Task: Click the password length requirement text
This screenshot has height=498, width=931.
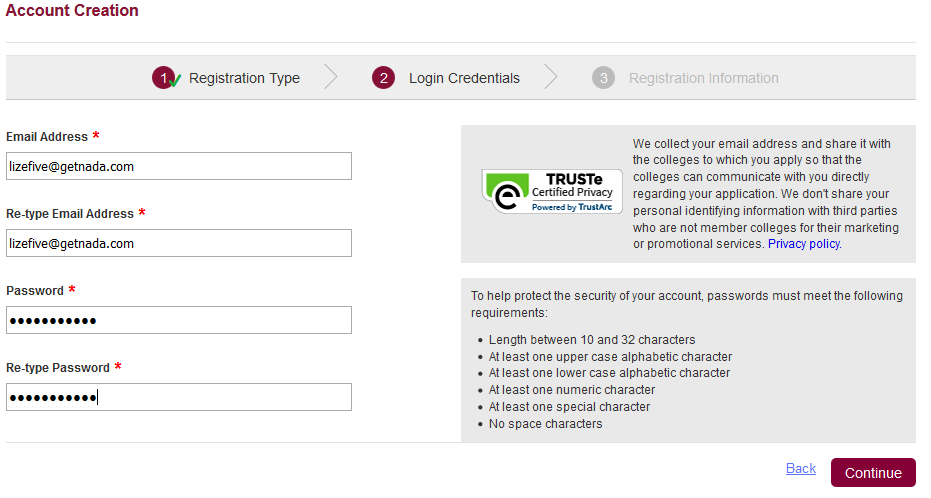Action: click(x=591, y=340)
